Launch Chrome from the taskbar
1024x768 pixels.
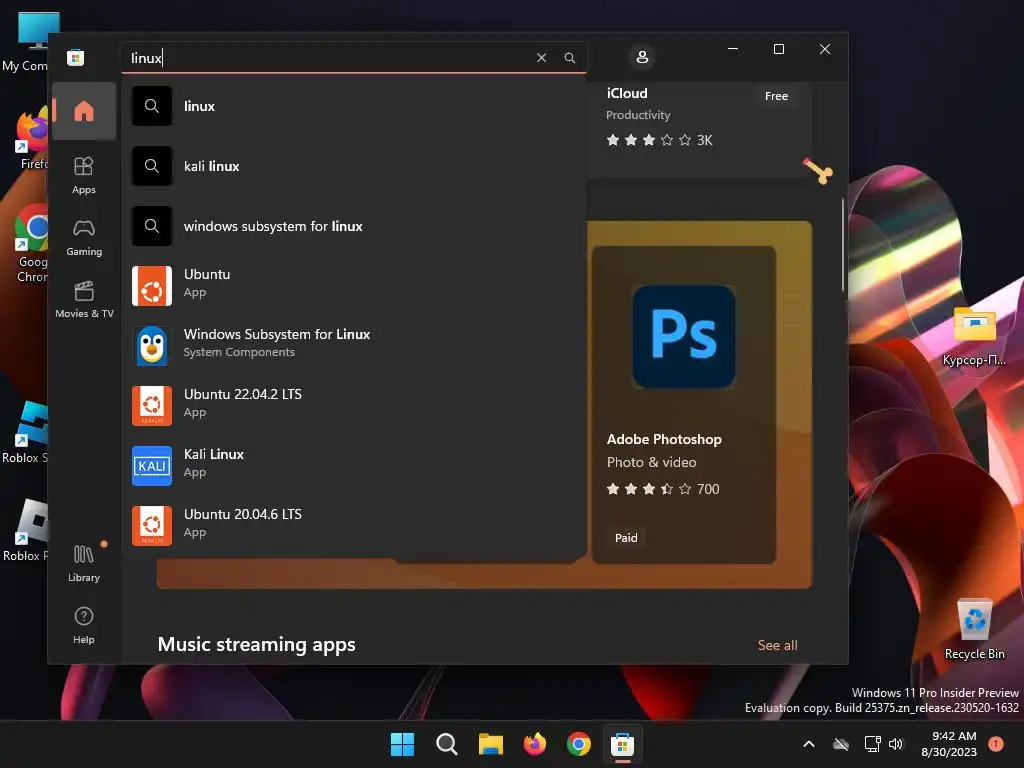click(x=579, y=744)
